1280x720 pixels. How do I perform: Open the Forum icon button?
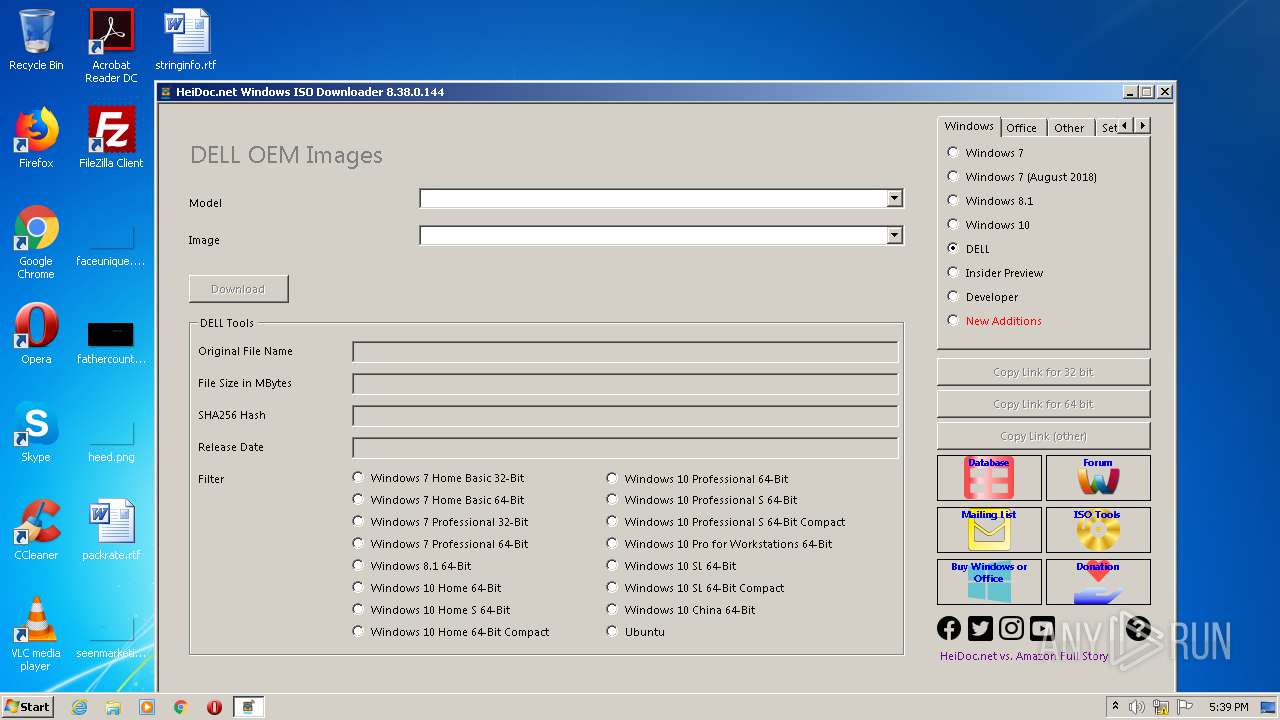(1098, 478)
